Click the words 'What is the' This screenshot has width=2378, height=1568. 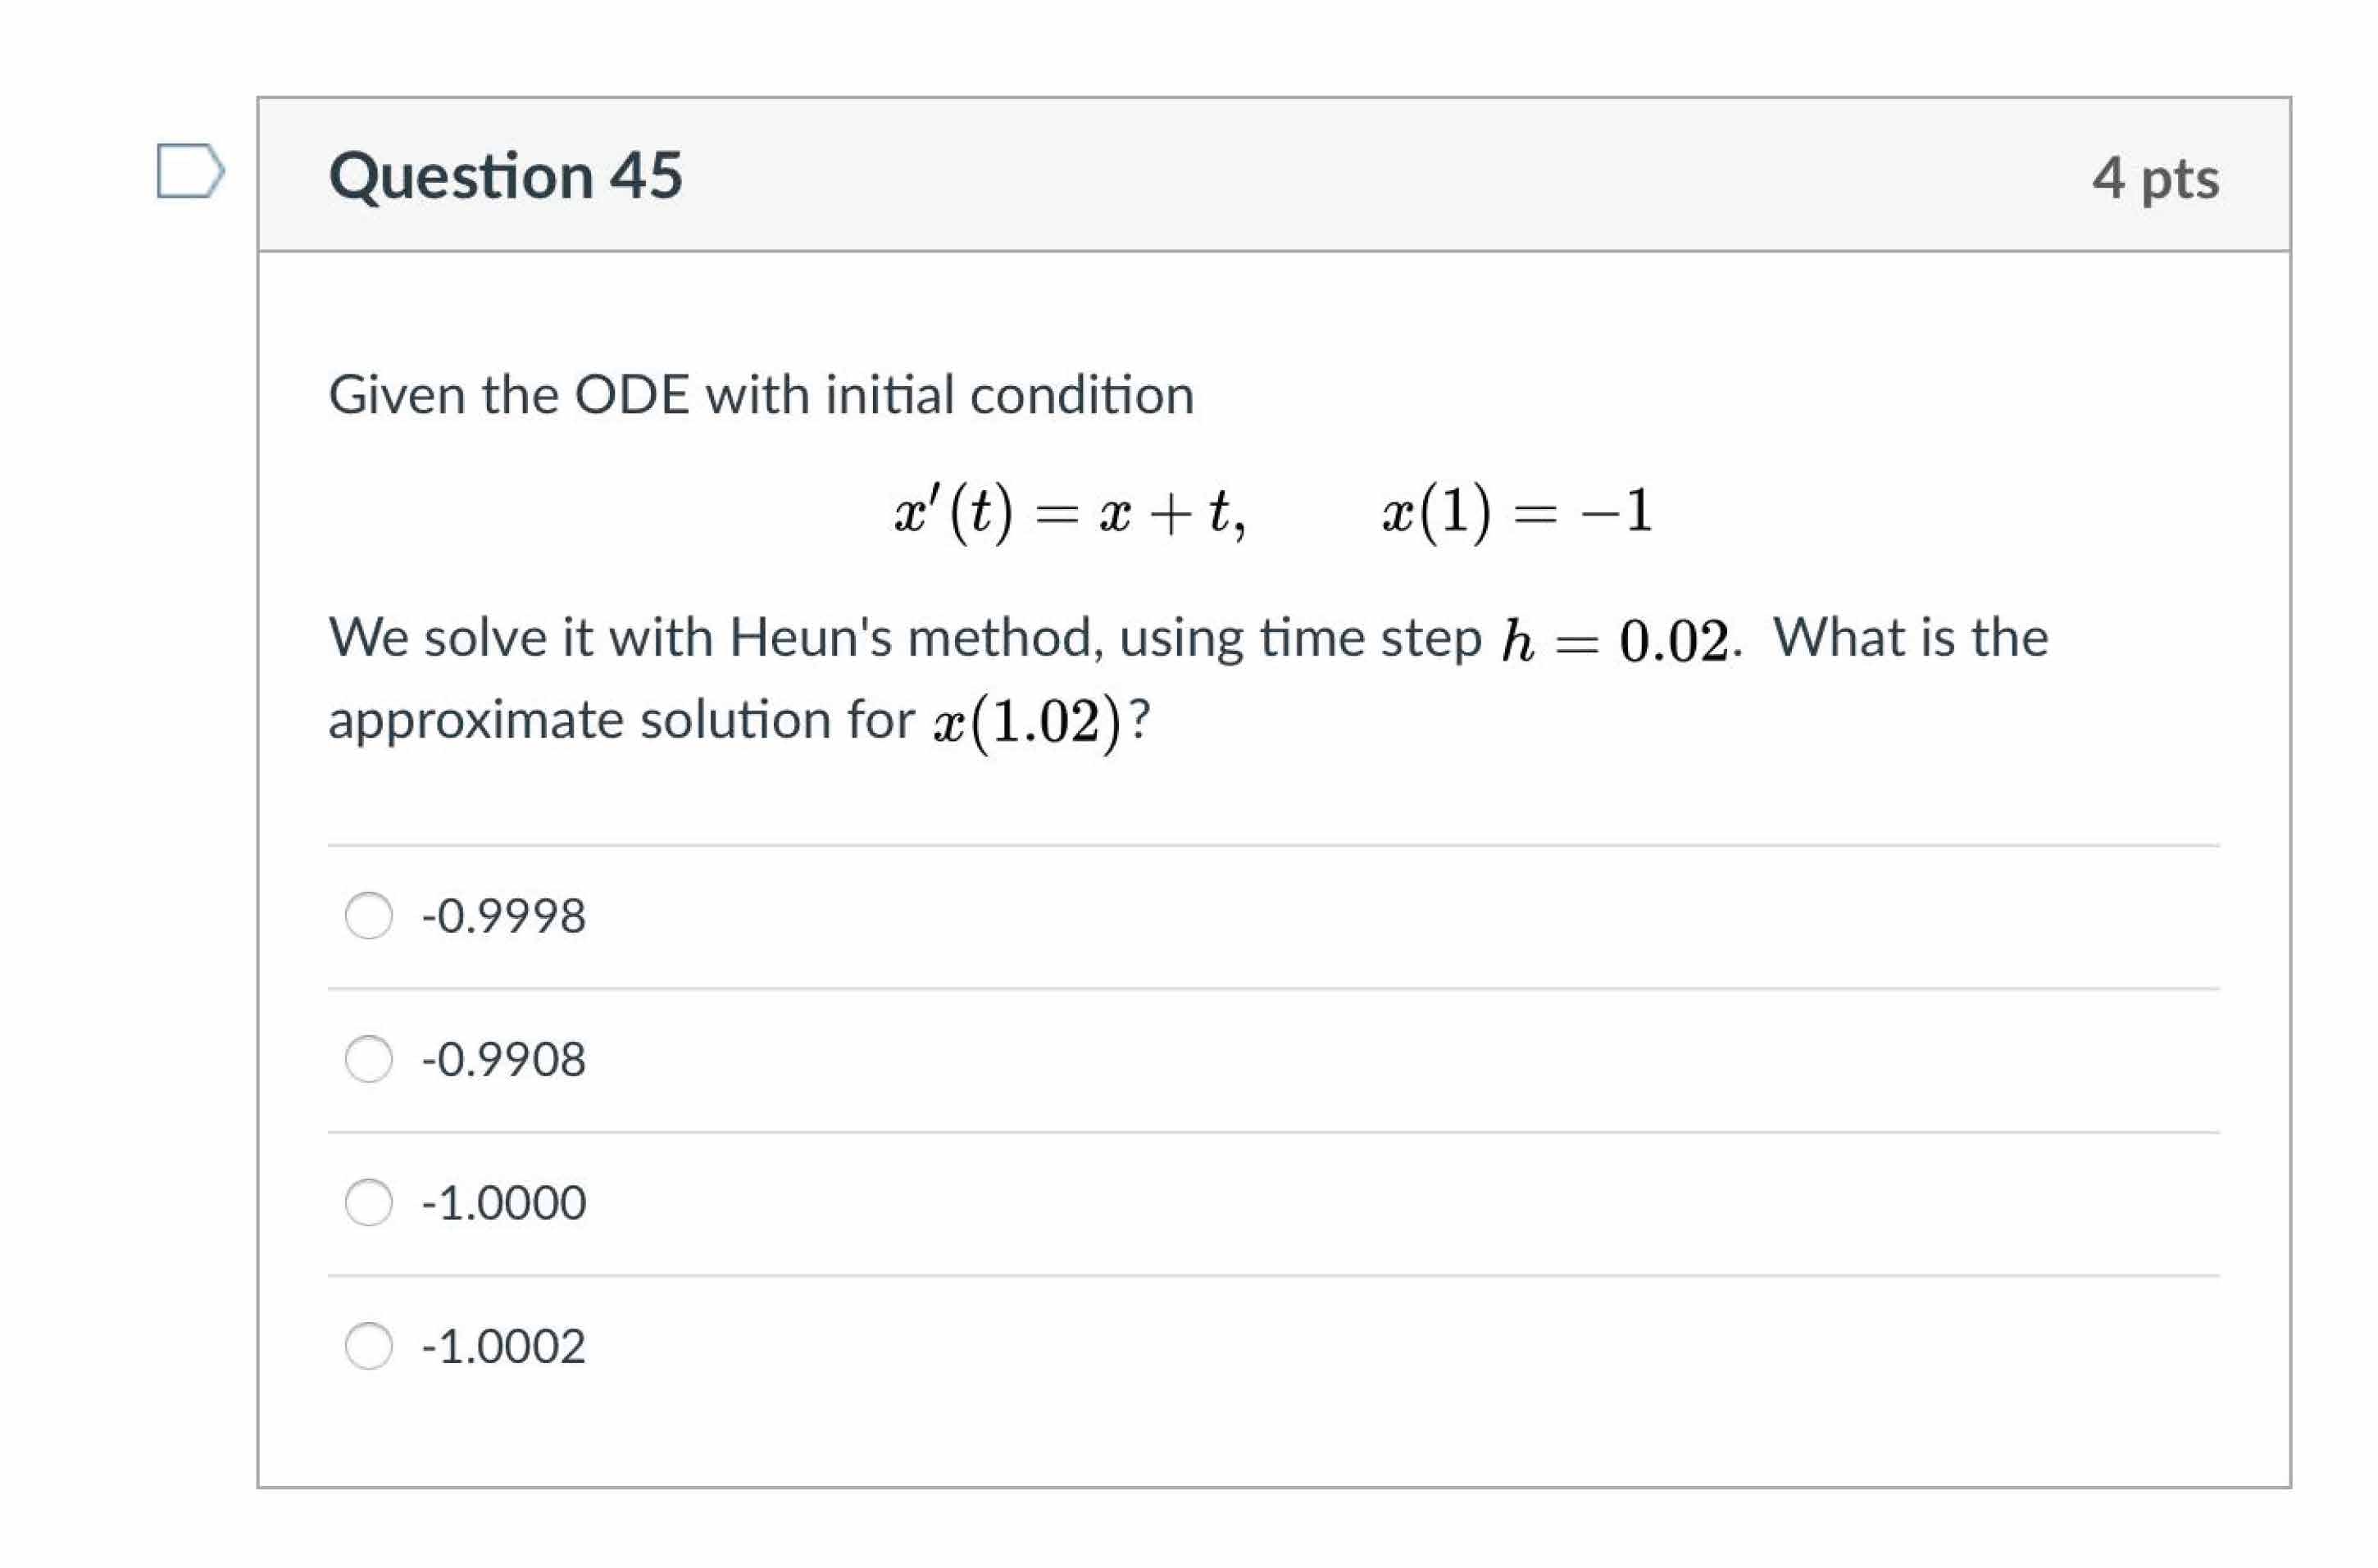pyautogui.click(x=1910, y=638)
